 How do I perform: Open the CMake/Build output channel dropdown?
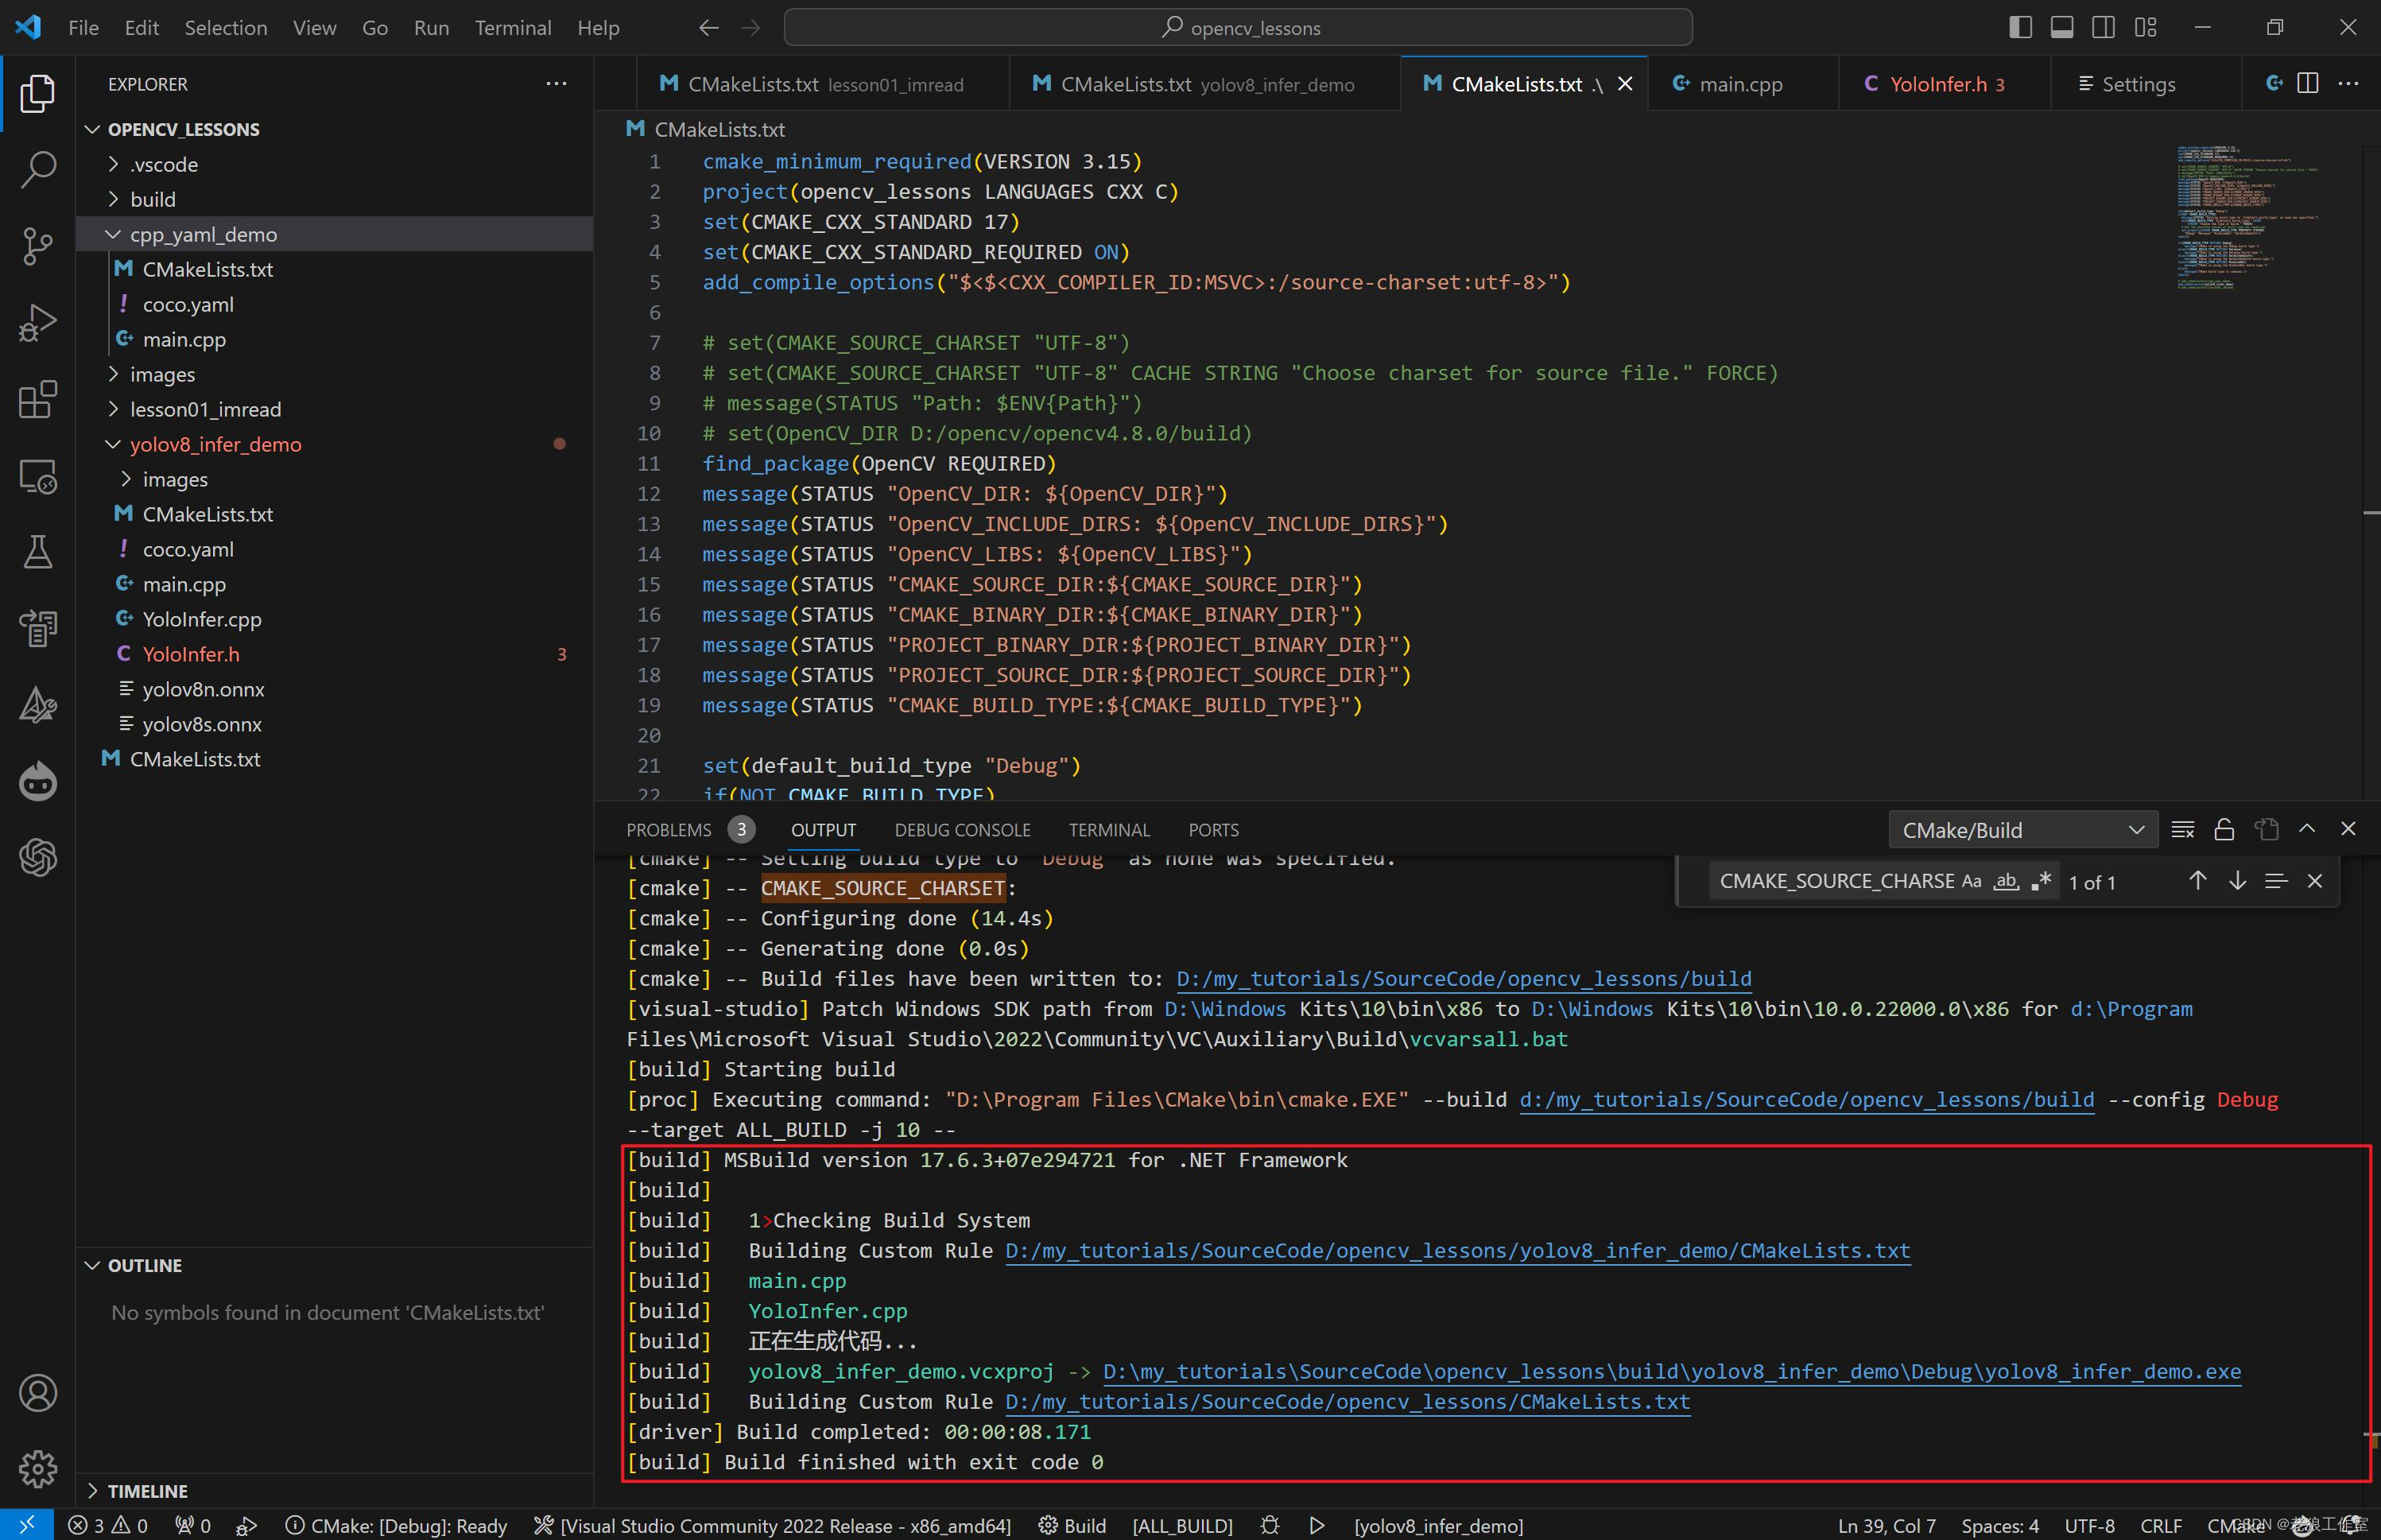click(x=2022, y=830)
